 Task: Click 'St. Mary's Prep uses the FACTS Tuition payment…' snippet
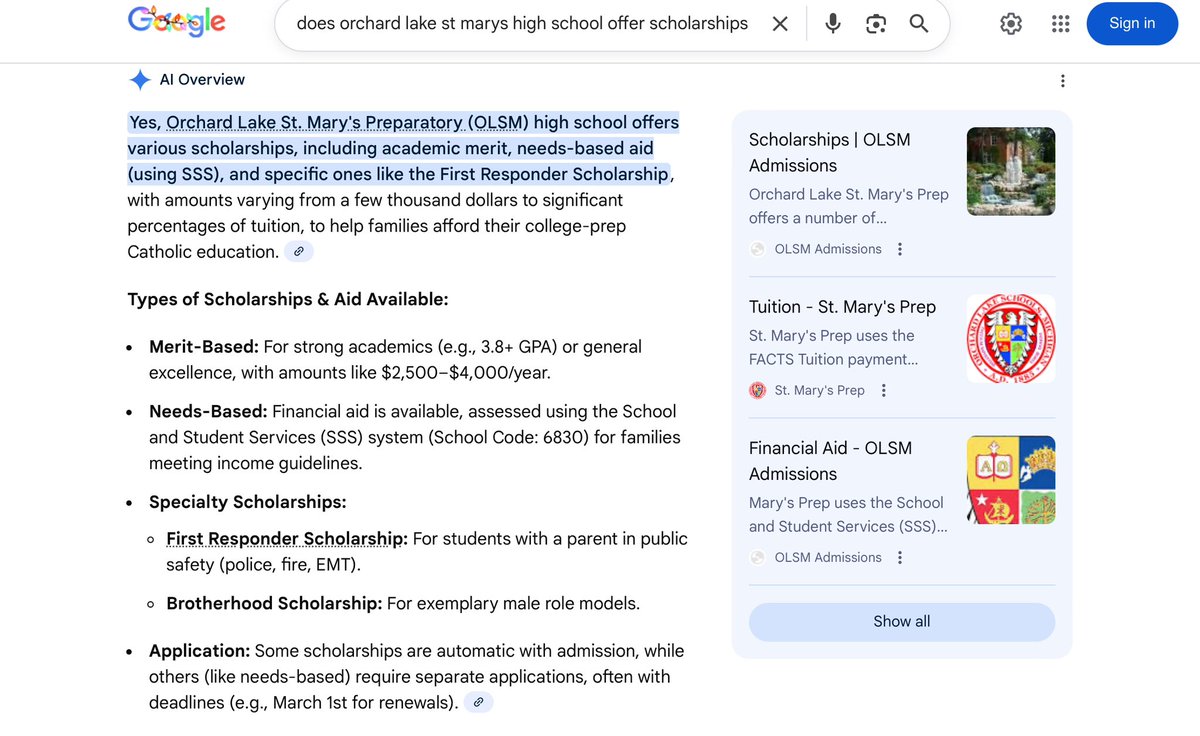coord(833,347)
